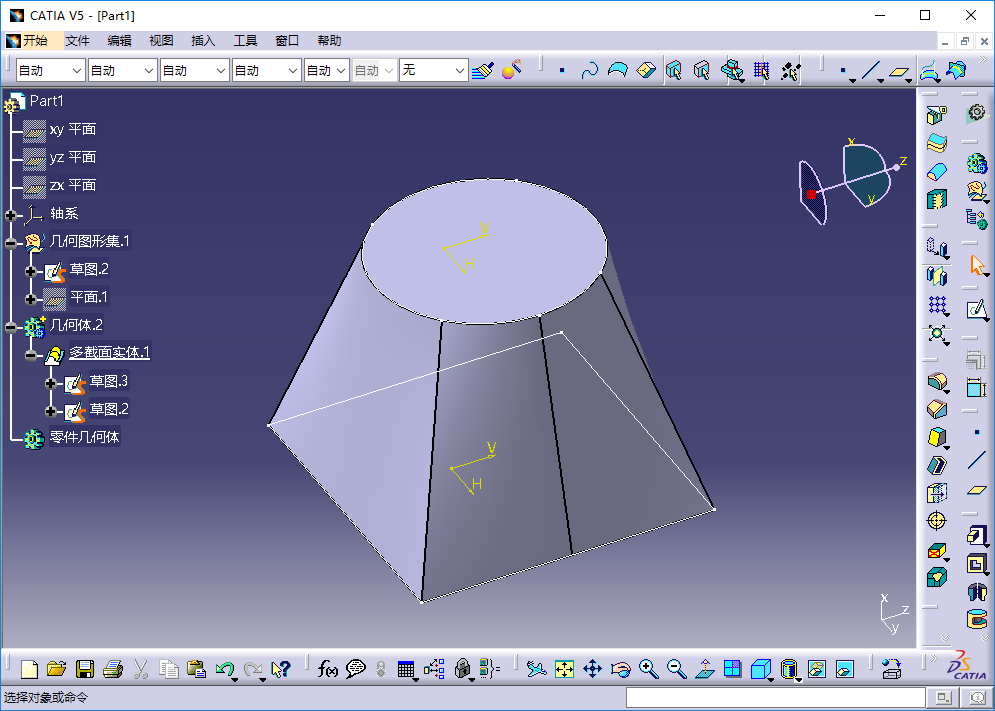Click the Save icon in bottom toolbar
995x711 pixels.
click(x=85, y=669)
